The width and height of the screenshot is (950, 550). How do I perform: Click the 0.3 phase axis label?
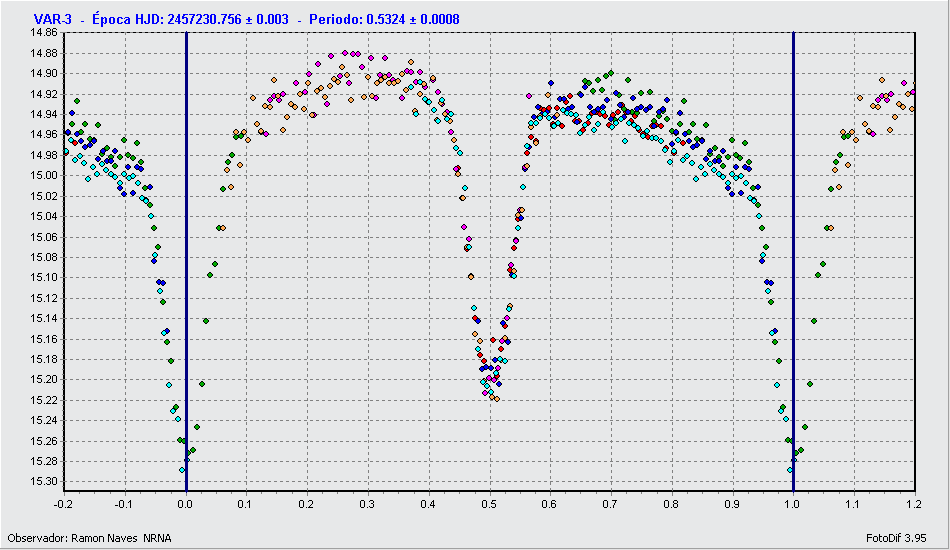pos(368,504)
